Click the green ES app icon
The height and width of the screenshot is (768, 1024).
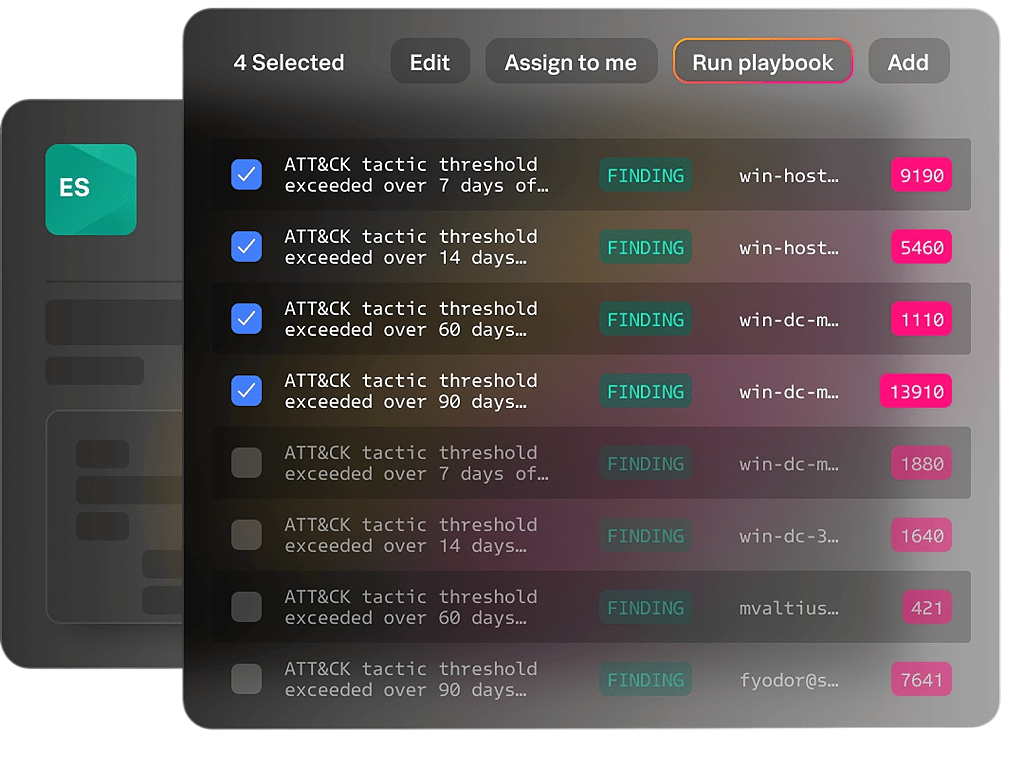click(x=91, y=189)
